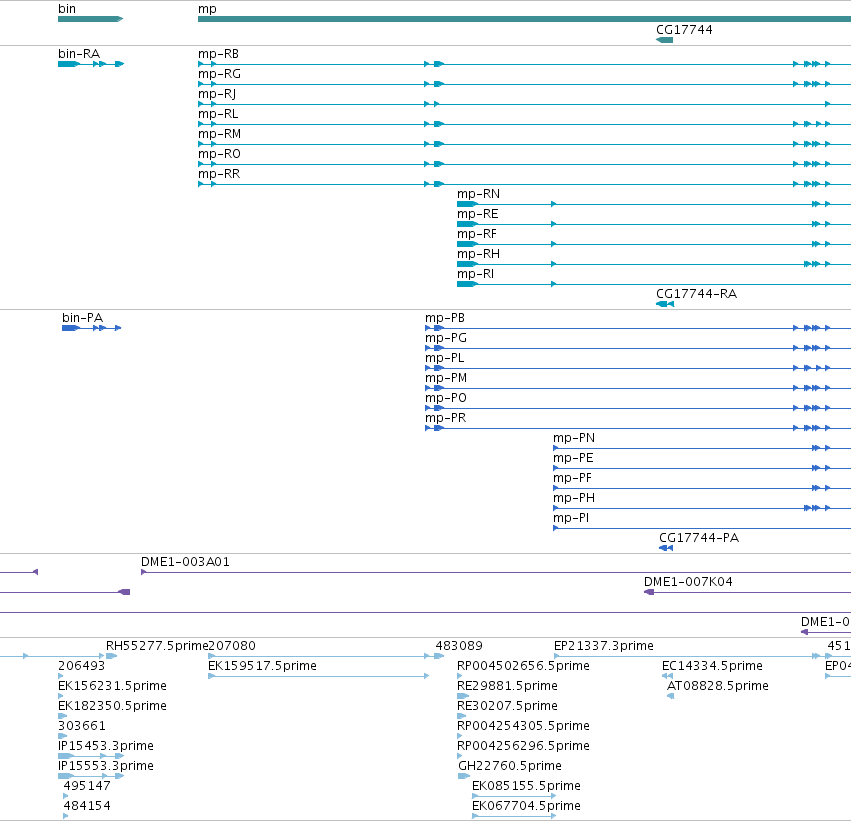Select transcript mp-RI
The image size is (851, 821).
(x=475, y=274)
